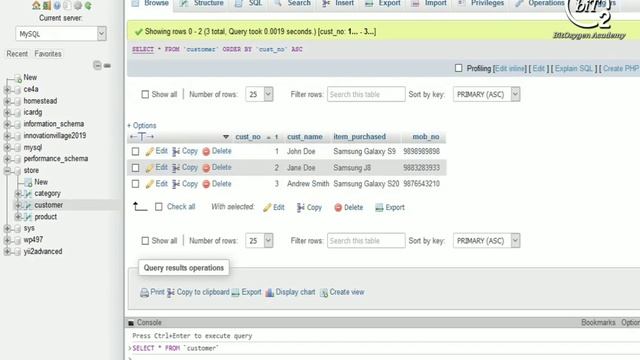Screen dimensions: 640x360
Task: Enable upper Show all checkbox
Action: pos(145,94)
